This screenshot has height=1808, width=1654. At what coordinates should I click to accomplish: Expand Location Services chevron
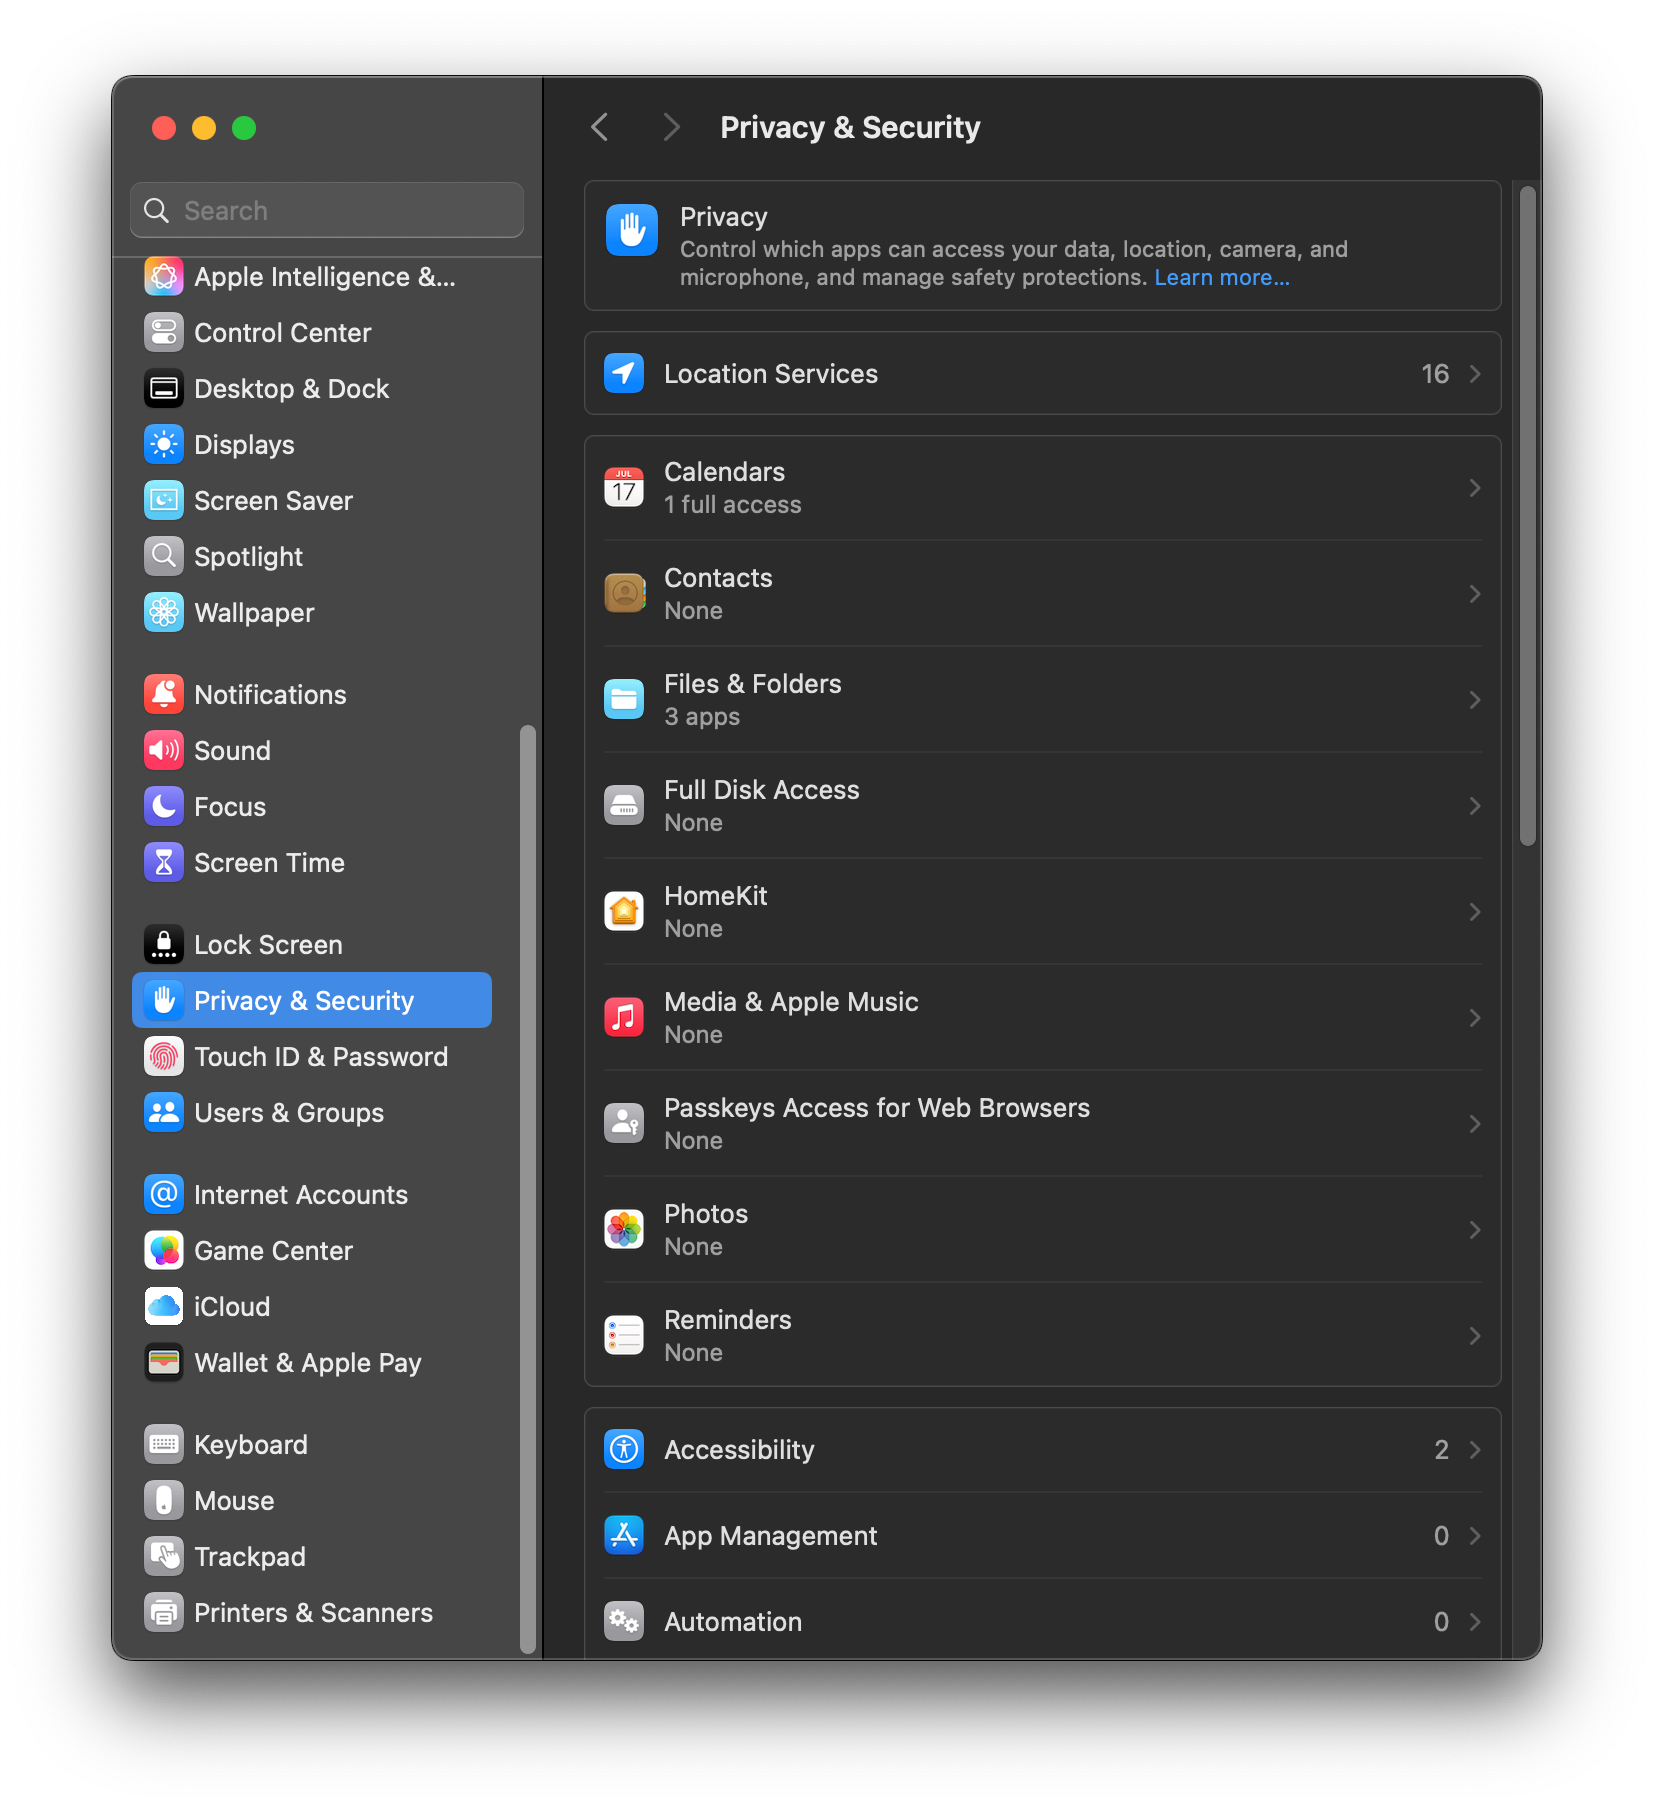point(1475,374)
